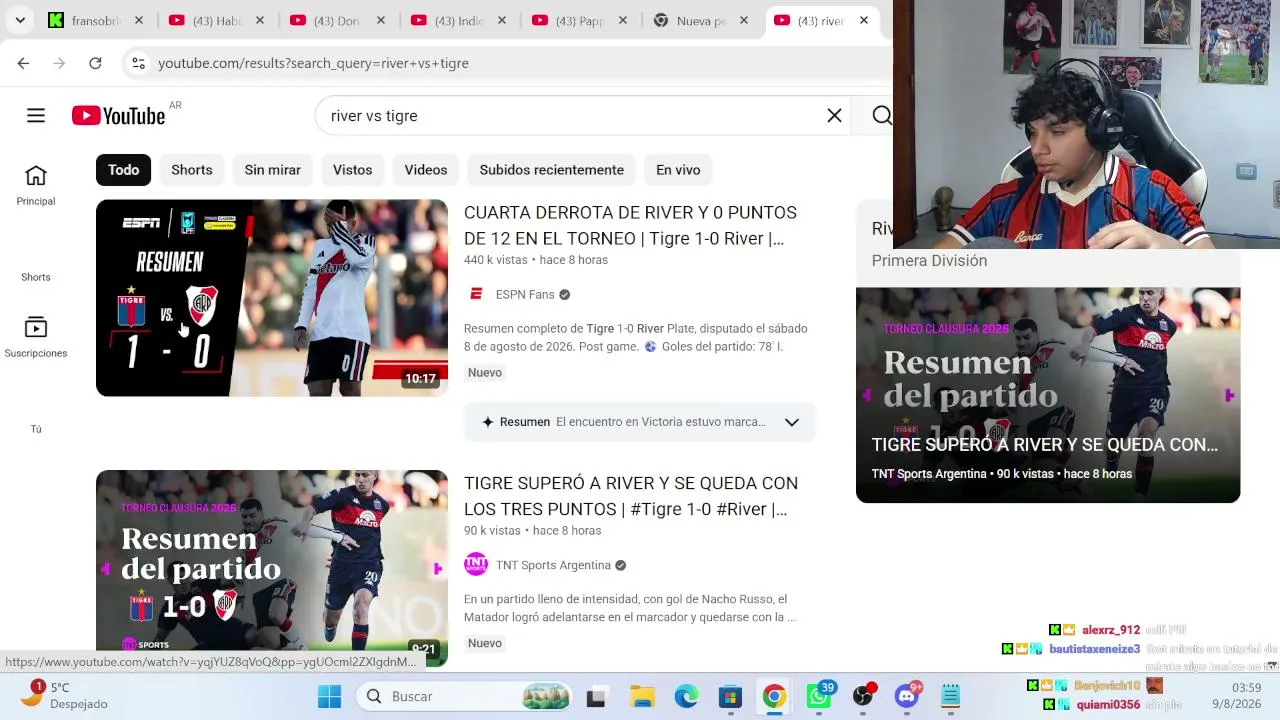Screen dimensions: 1280x720
Task: Close the fransobri tab
Action: point(139,20)
